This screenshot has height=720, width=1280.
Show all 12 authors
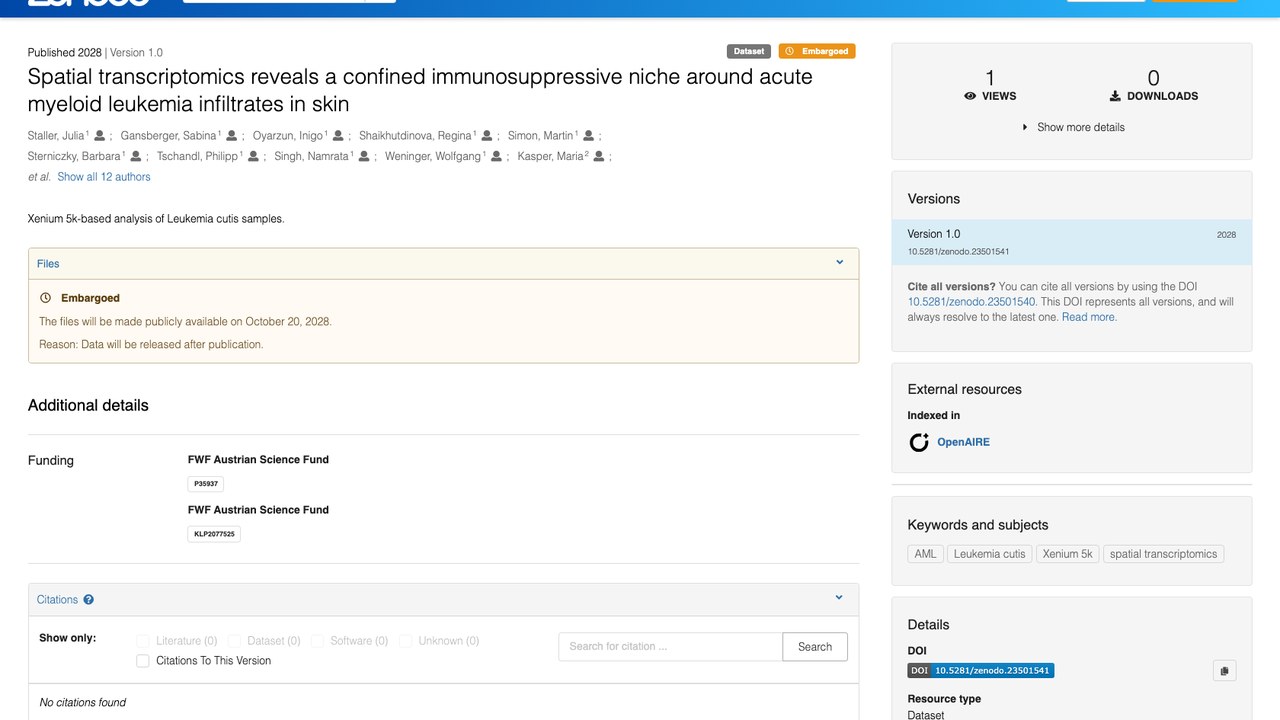(x=104, y=177)
